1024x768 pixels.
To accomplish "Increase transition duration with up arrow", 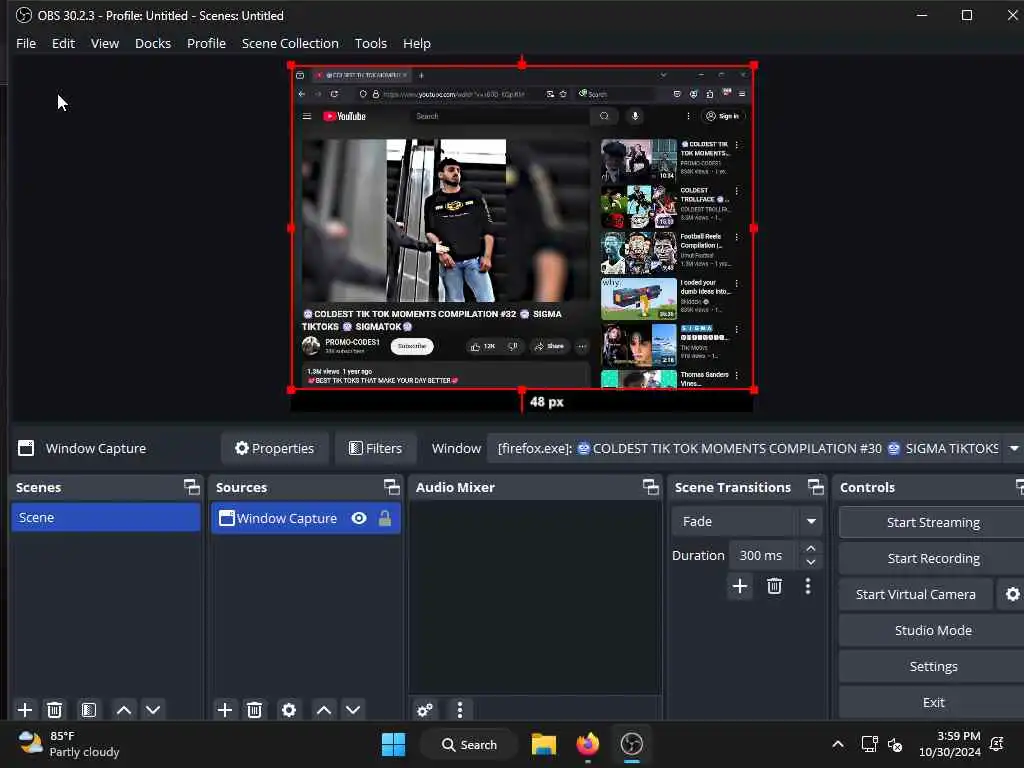I will (810, 548).
